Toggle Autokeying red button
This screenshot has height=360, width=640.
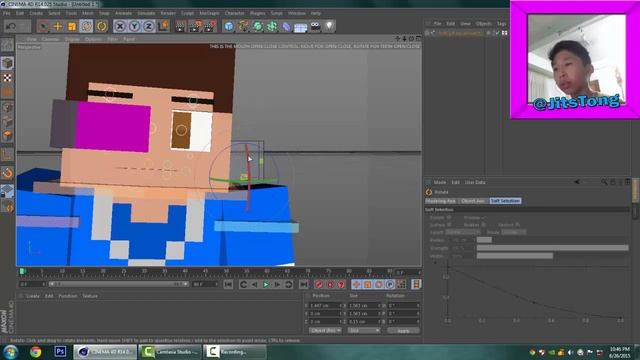click(330, 284)
